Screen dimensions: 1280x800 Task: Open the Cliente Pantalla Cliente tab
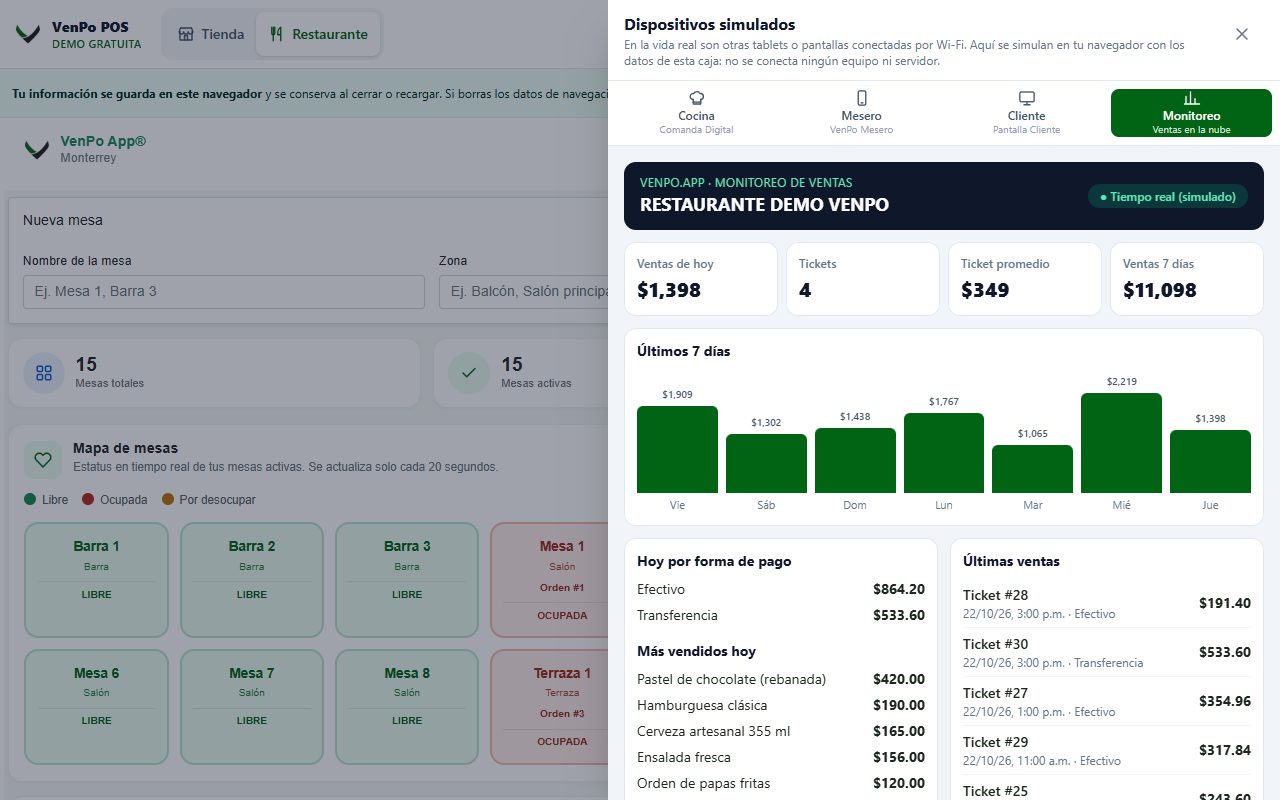tap(1027, 113)
